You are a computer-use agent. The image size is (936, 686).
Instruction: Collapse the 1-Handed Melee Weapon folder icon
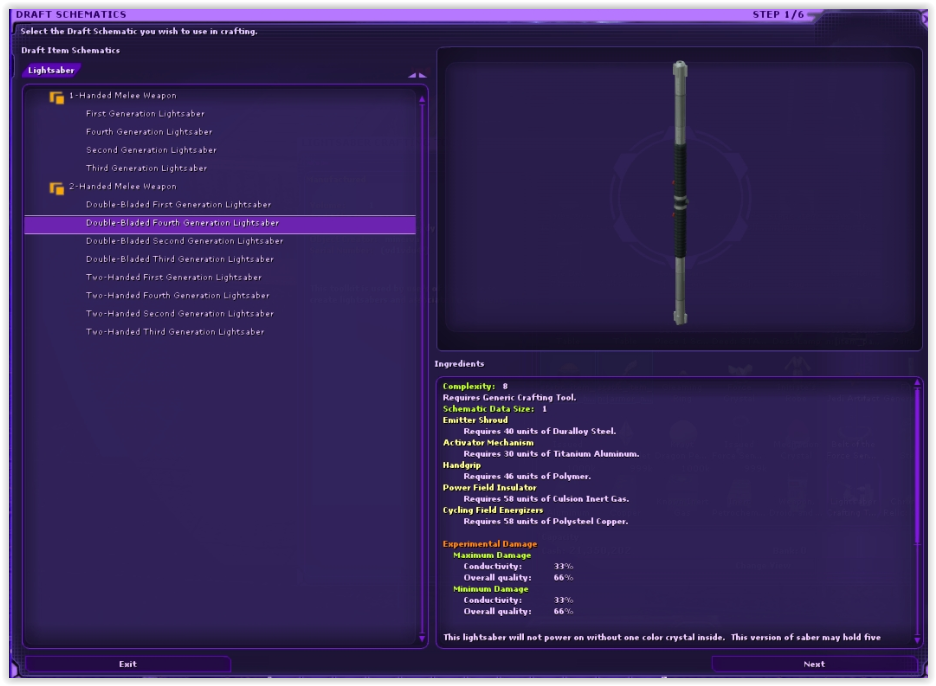click(57, 97)
